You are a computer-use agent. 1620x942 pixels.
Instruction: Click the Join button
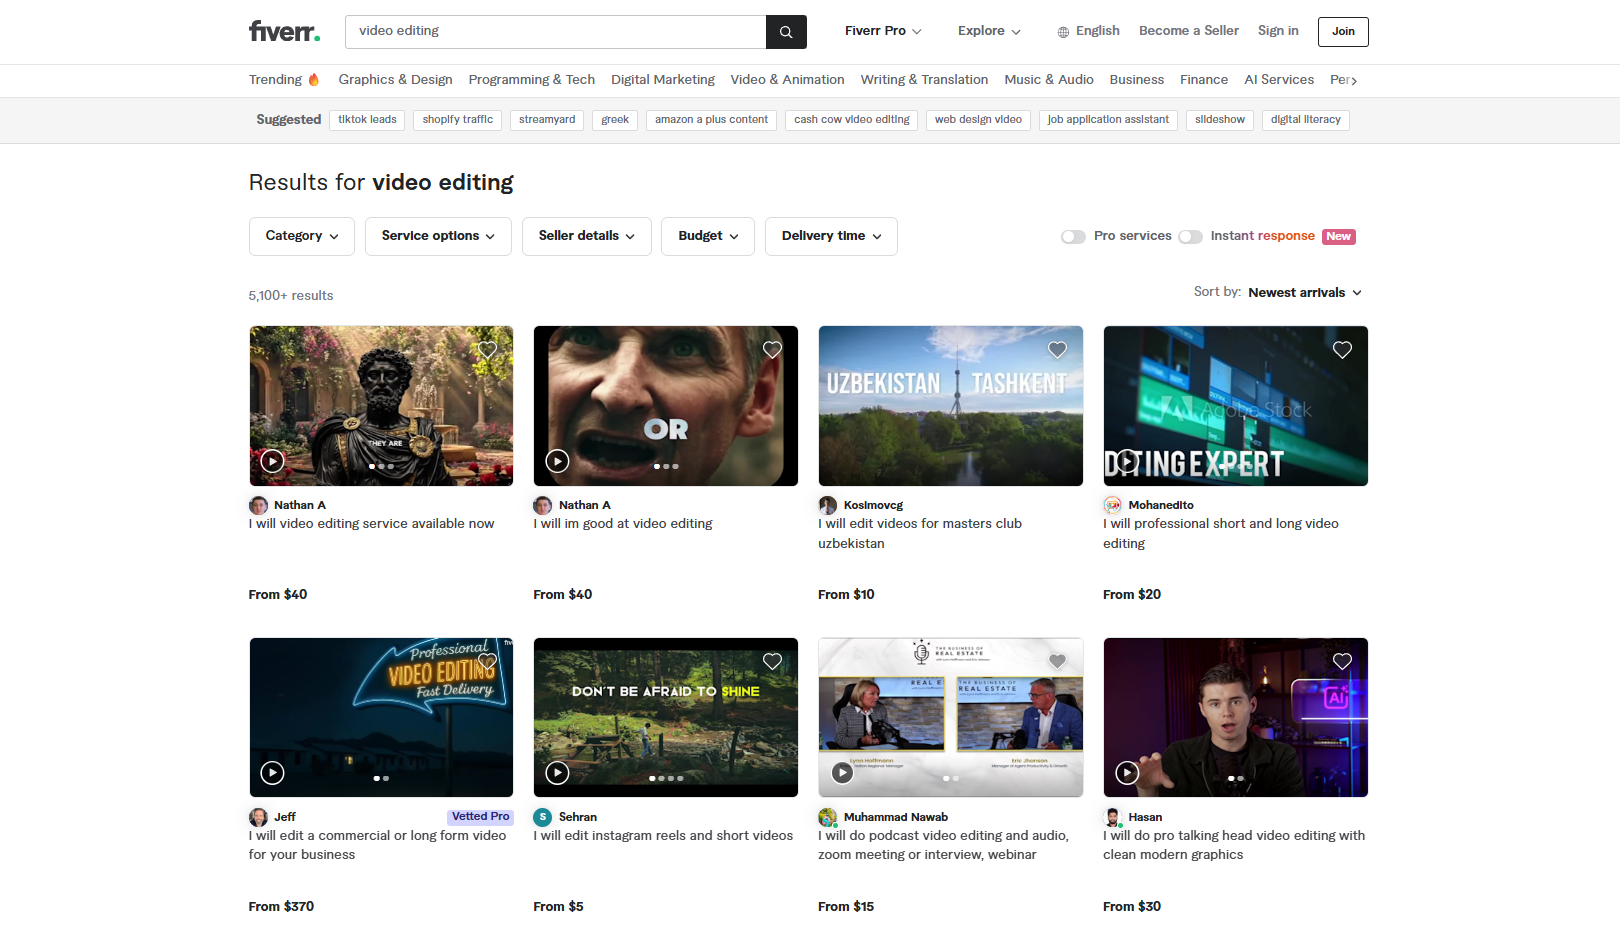point(1342,32)
